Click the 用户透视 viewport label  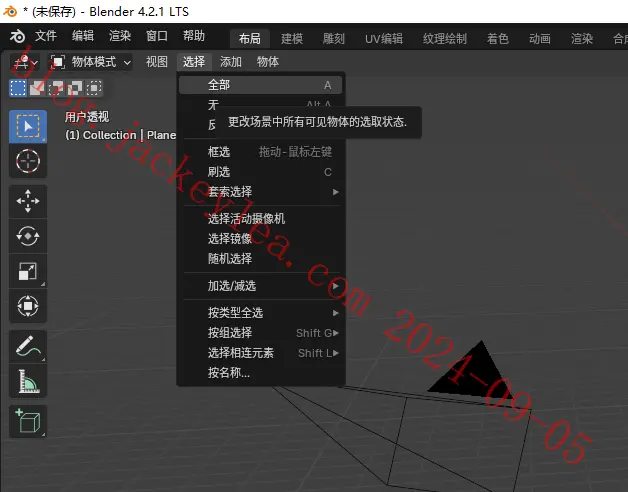point(87,117)
